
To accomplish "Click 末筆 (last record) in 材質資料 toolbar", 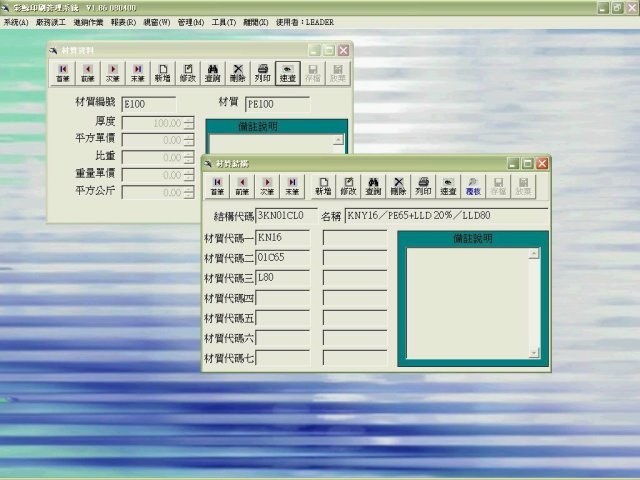I will click(x=138, y=71).
